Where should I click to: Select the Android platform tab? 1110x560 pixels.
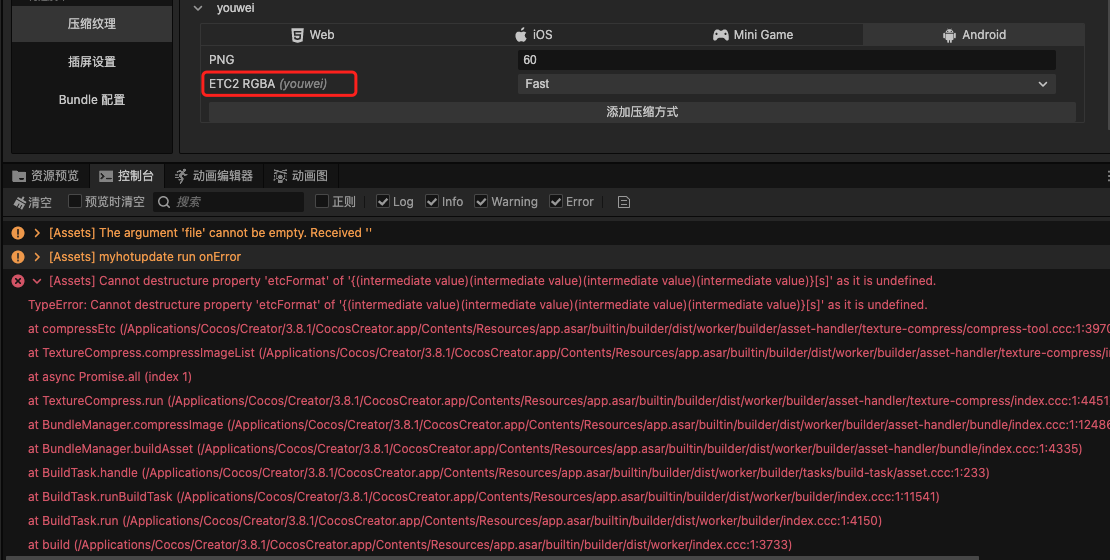[973, 35]
